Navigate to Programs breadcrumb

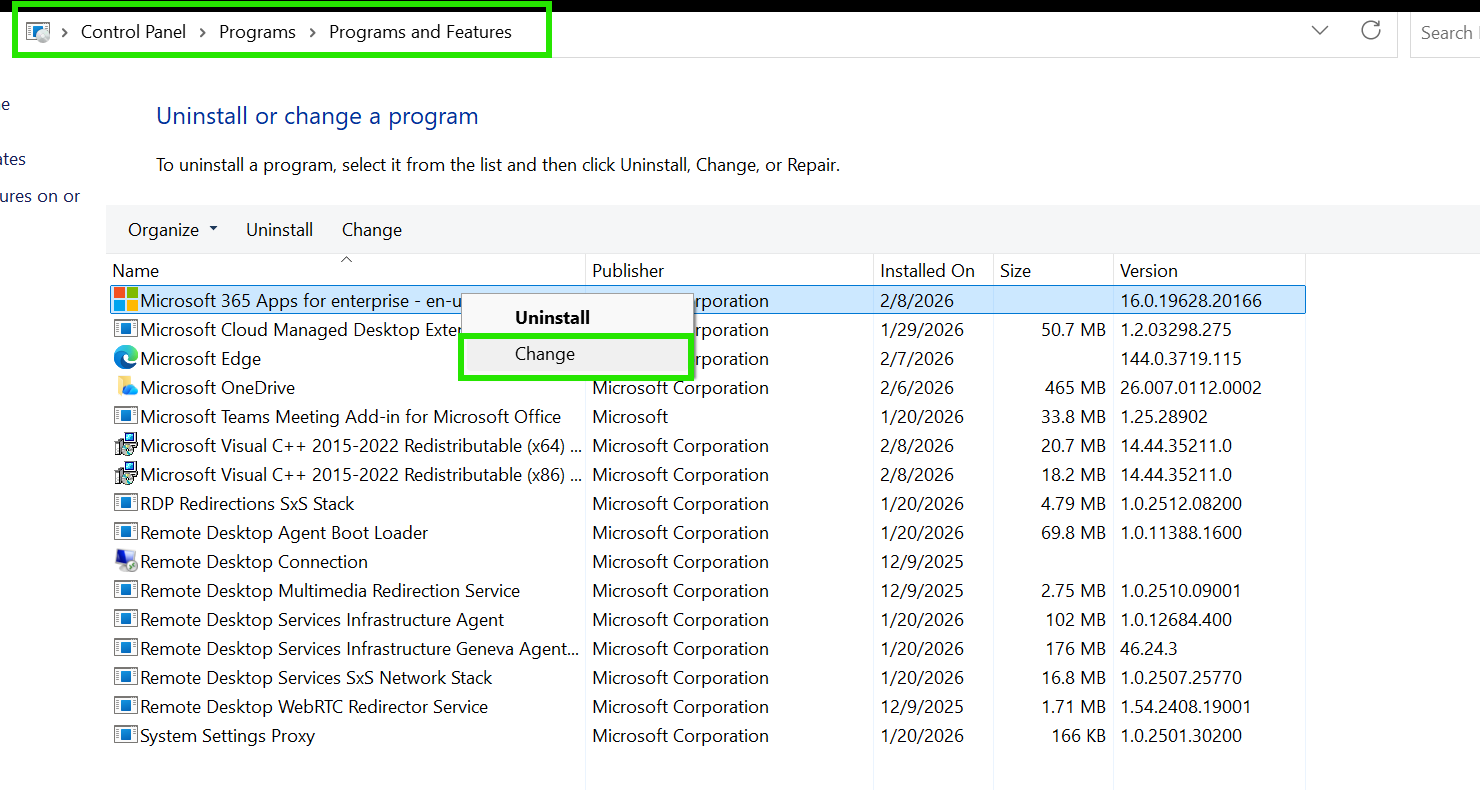[257, 32]
